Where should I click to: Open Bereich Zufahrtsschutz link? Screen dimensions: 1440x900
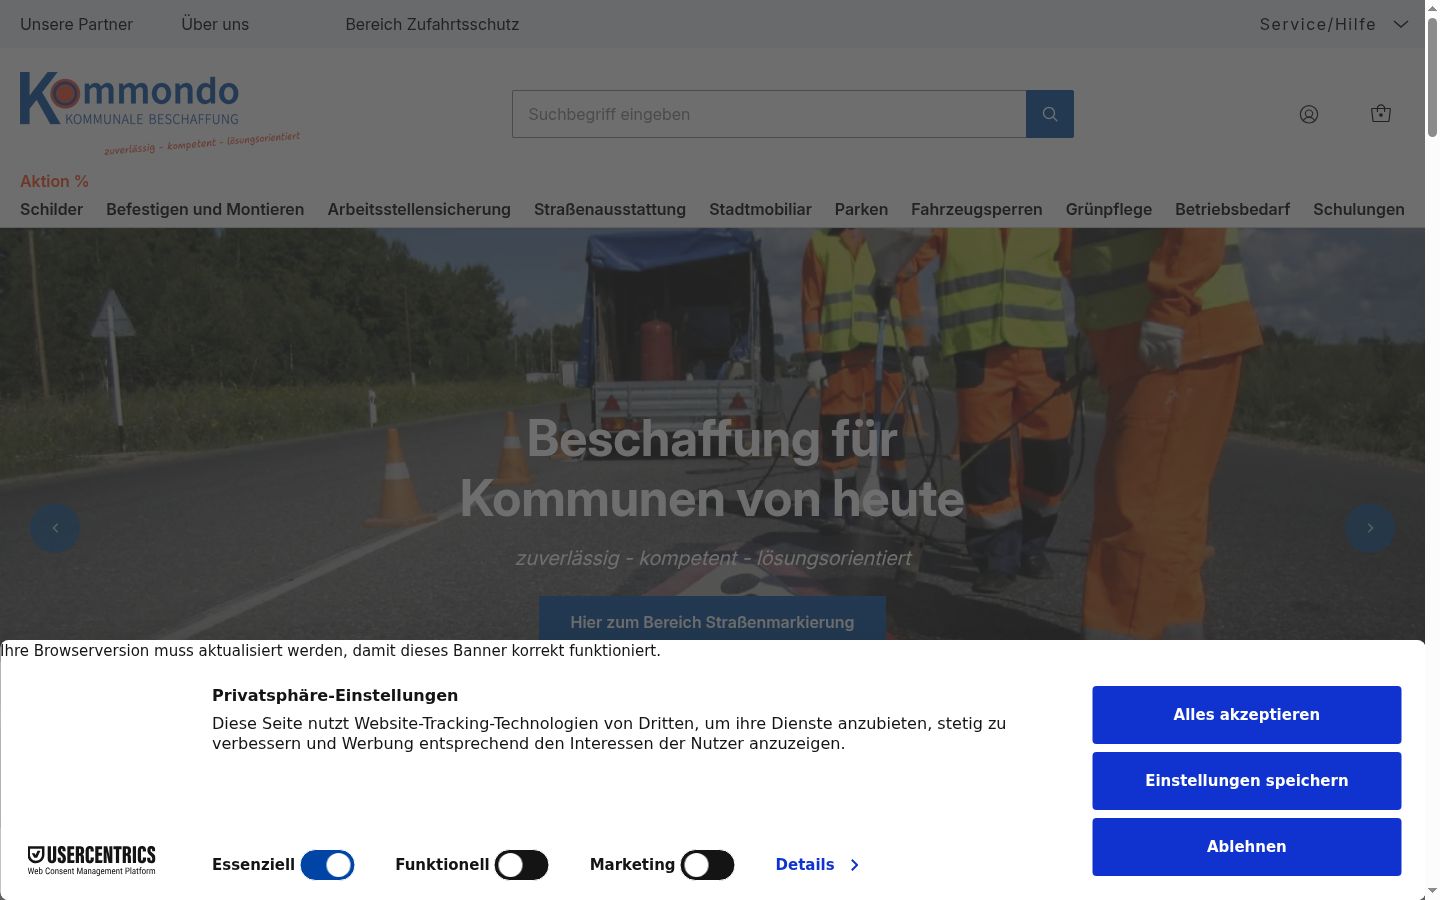click(x=432, y=24)
